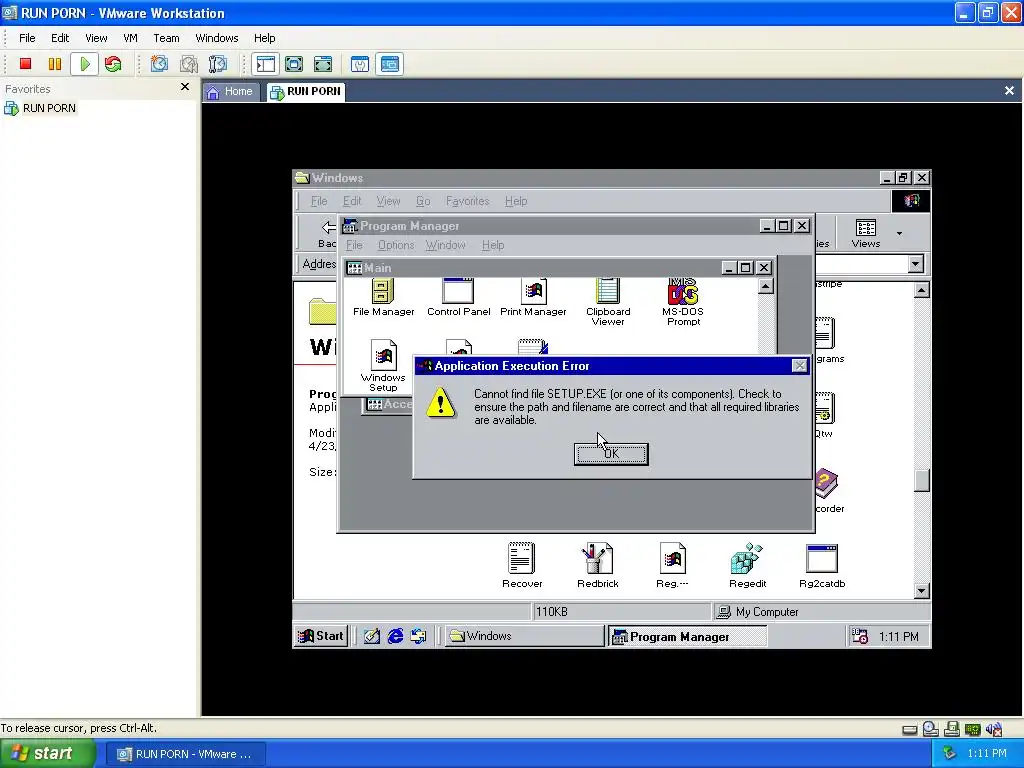
Task: Open the VMware Edit menu
Action: point(60,38)
